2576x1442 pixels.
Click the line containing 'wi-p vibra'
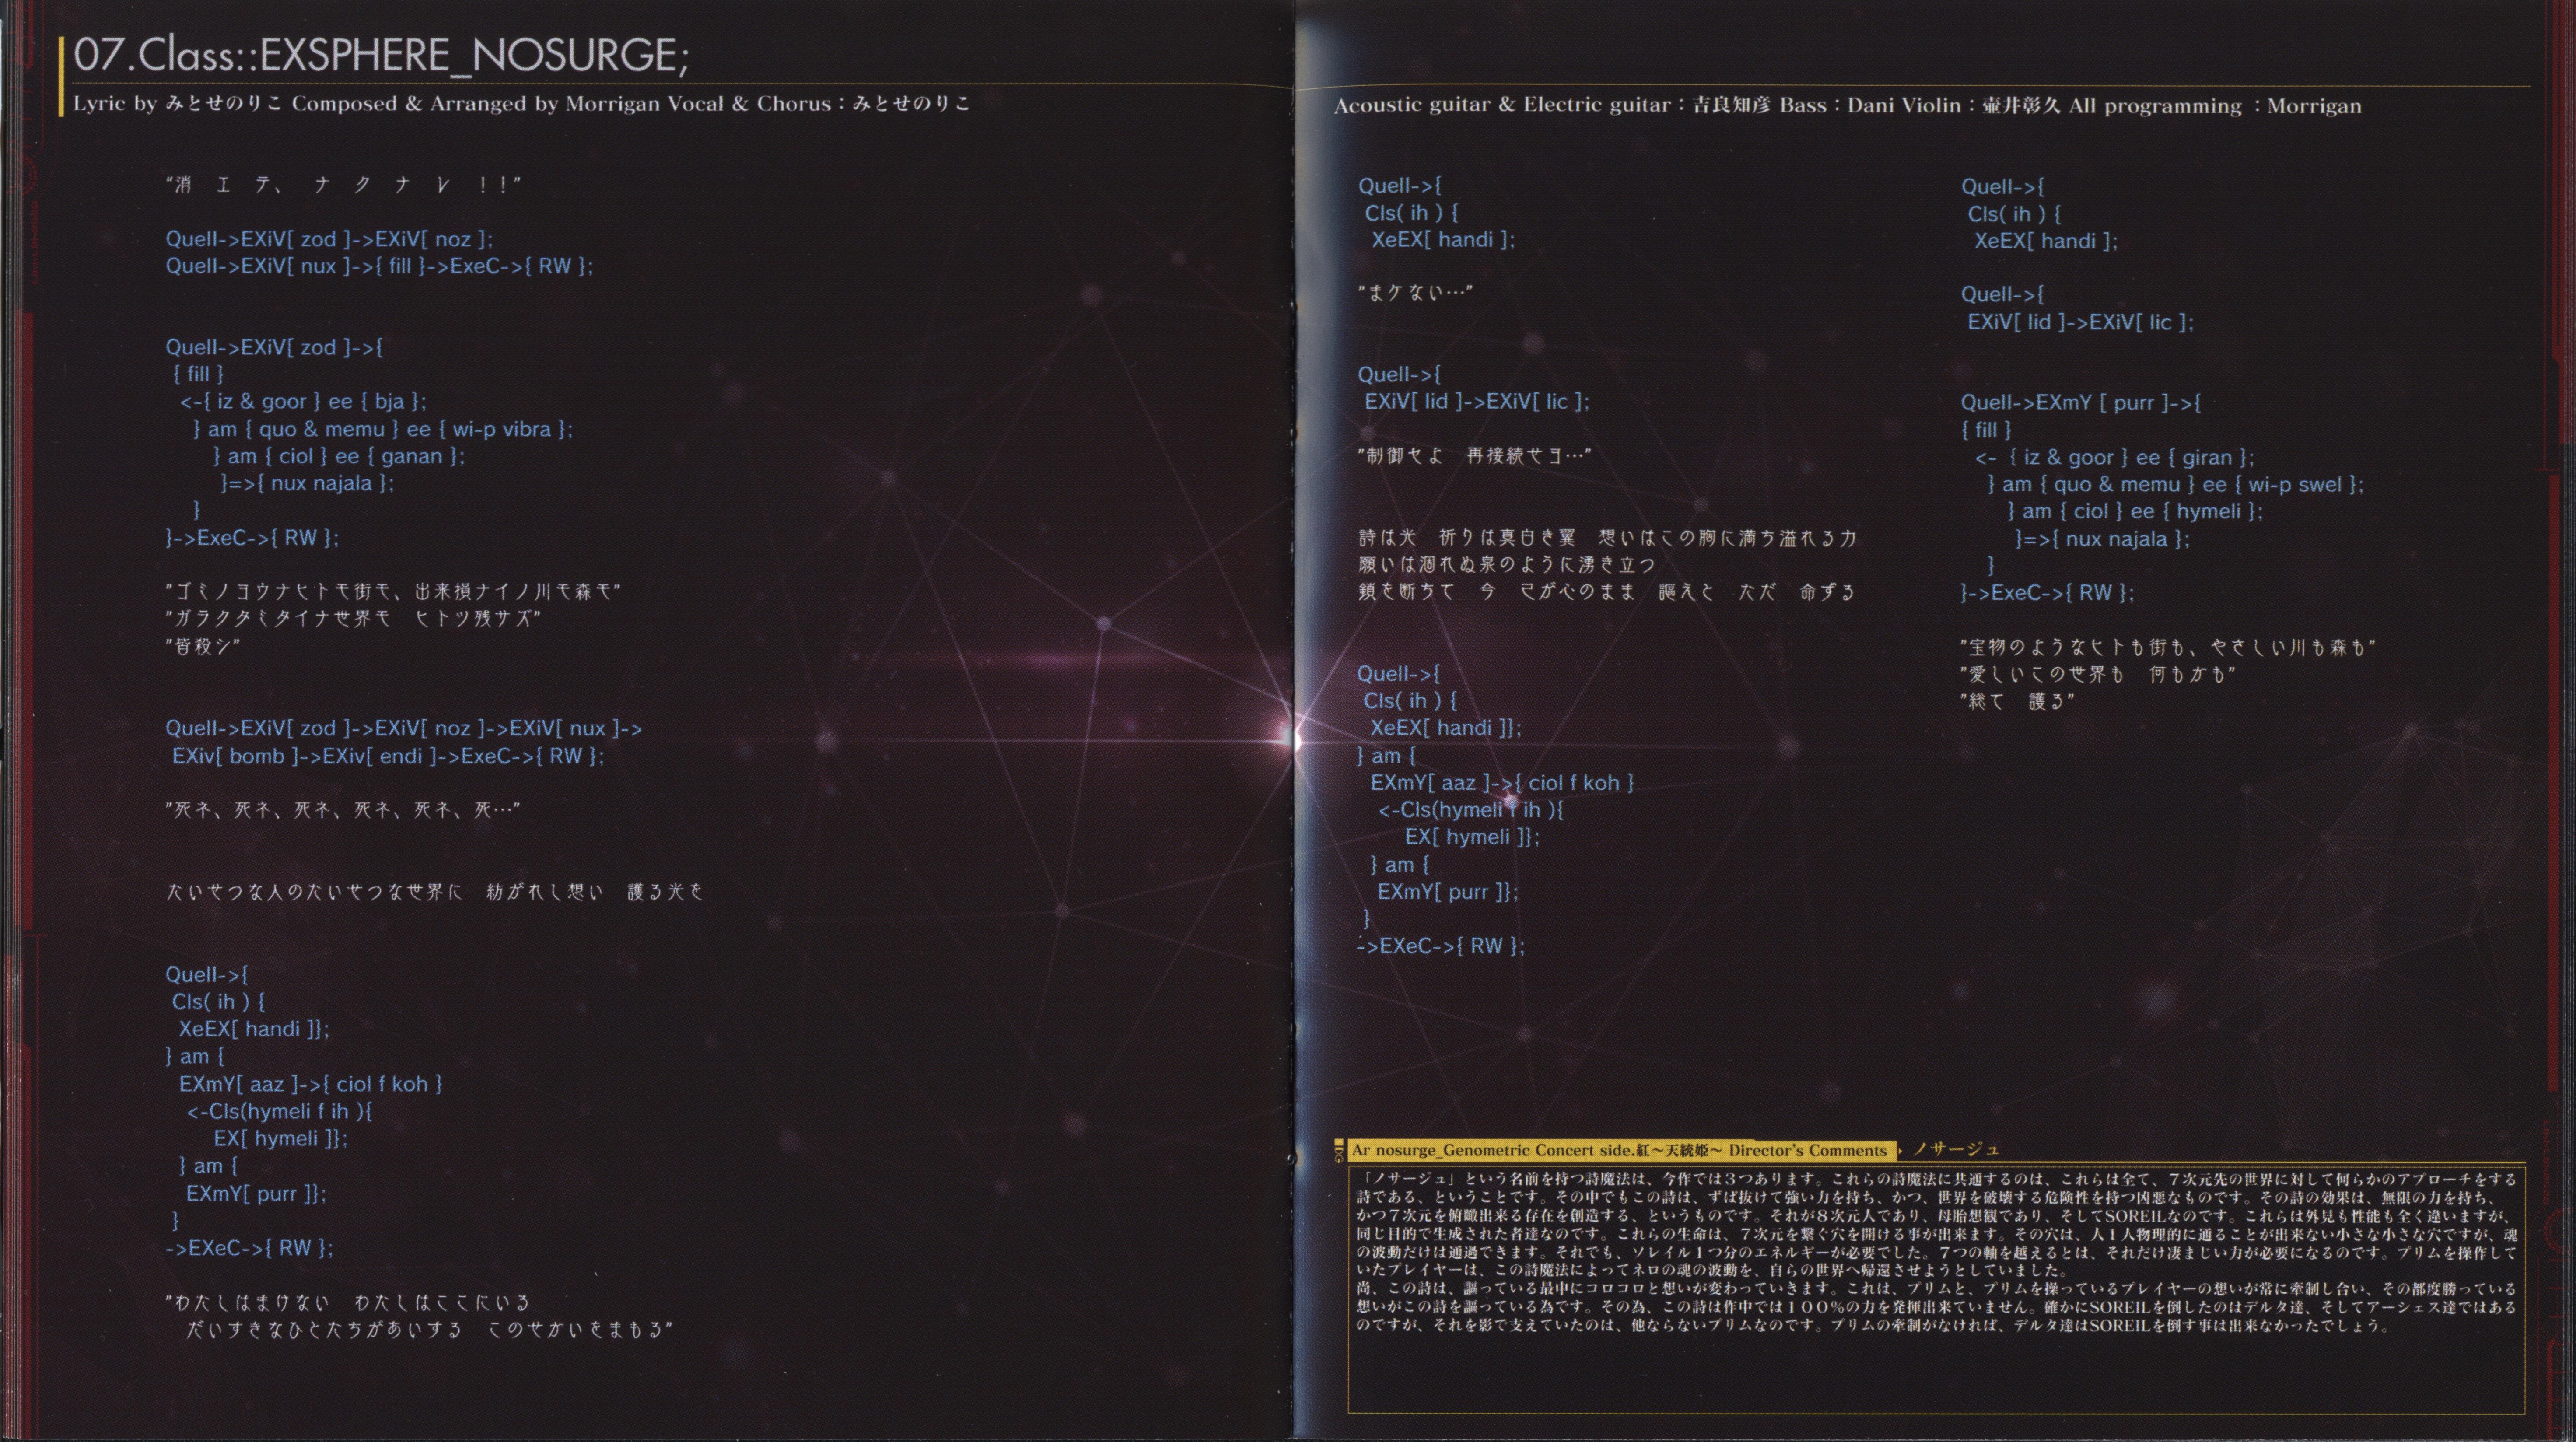382,429
